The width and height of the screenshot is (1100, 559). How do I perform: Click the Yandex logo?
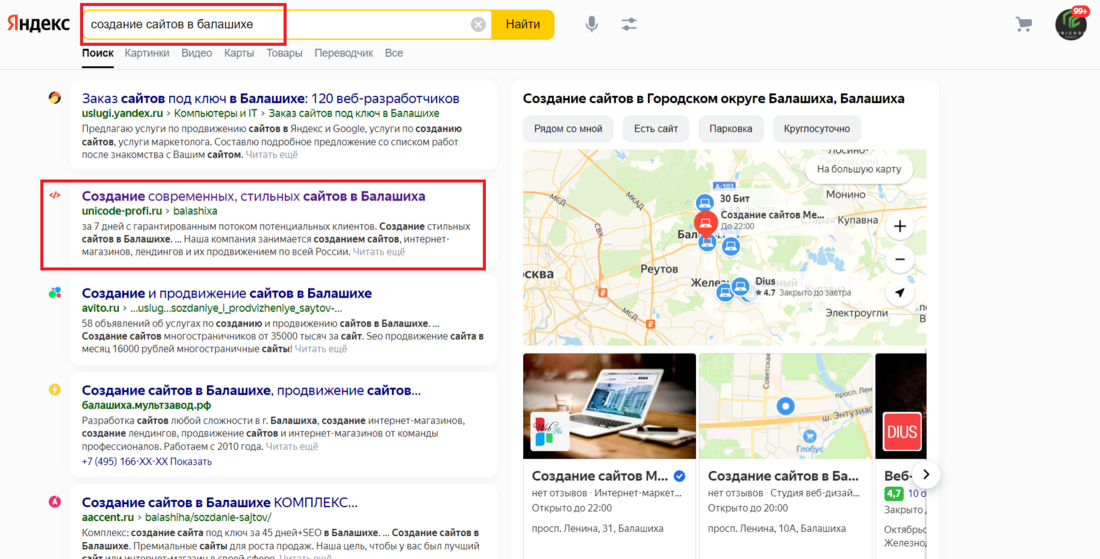(x=39, y=24)
